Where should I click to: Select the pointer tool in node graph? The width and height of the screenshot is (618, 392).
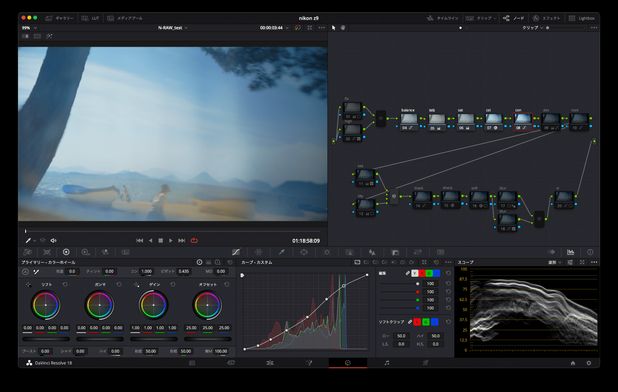[334, 28]
